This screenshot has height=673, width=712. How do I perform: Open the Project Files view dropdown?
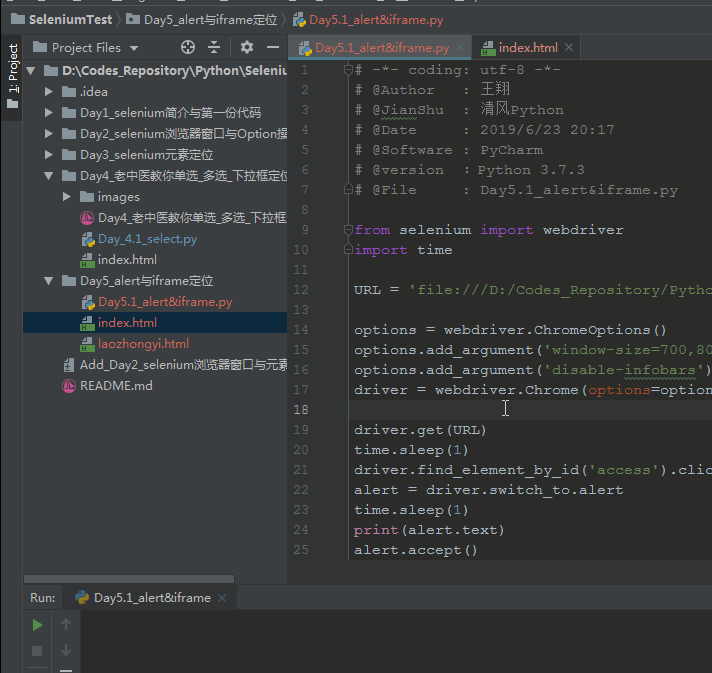click(x=134, y=48)
